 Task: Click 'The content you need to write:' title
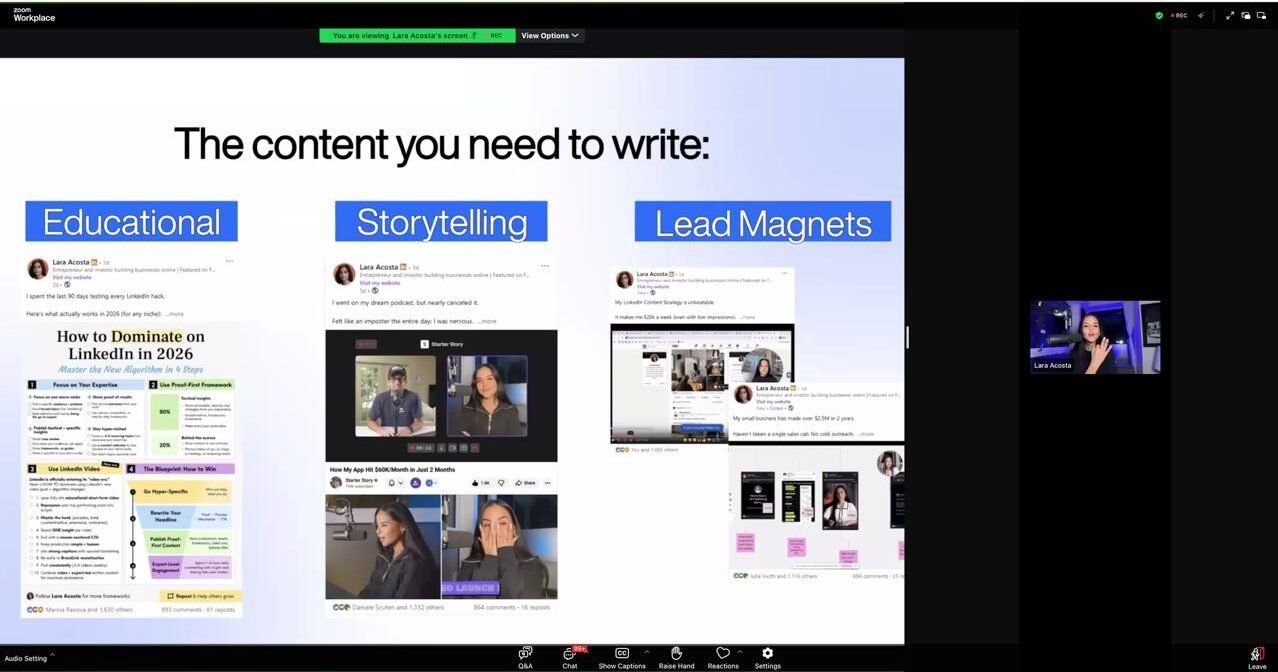click(x=441, y=144)
